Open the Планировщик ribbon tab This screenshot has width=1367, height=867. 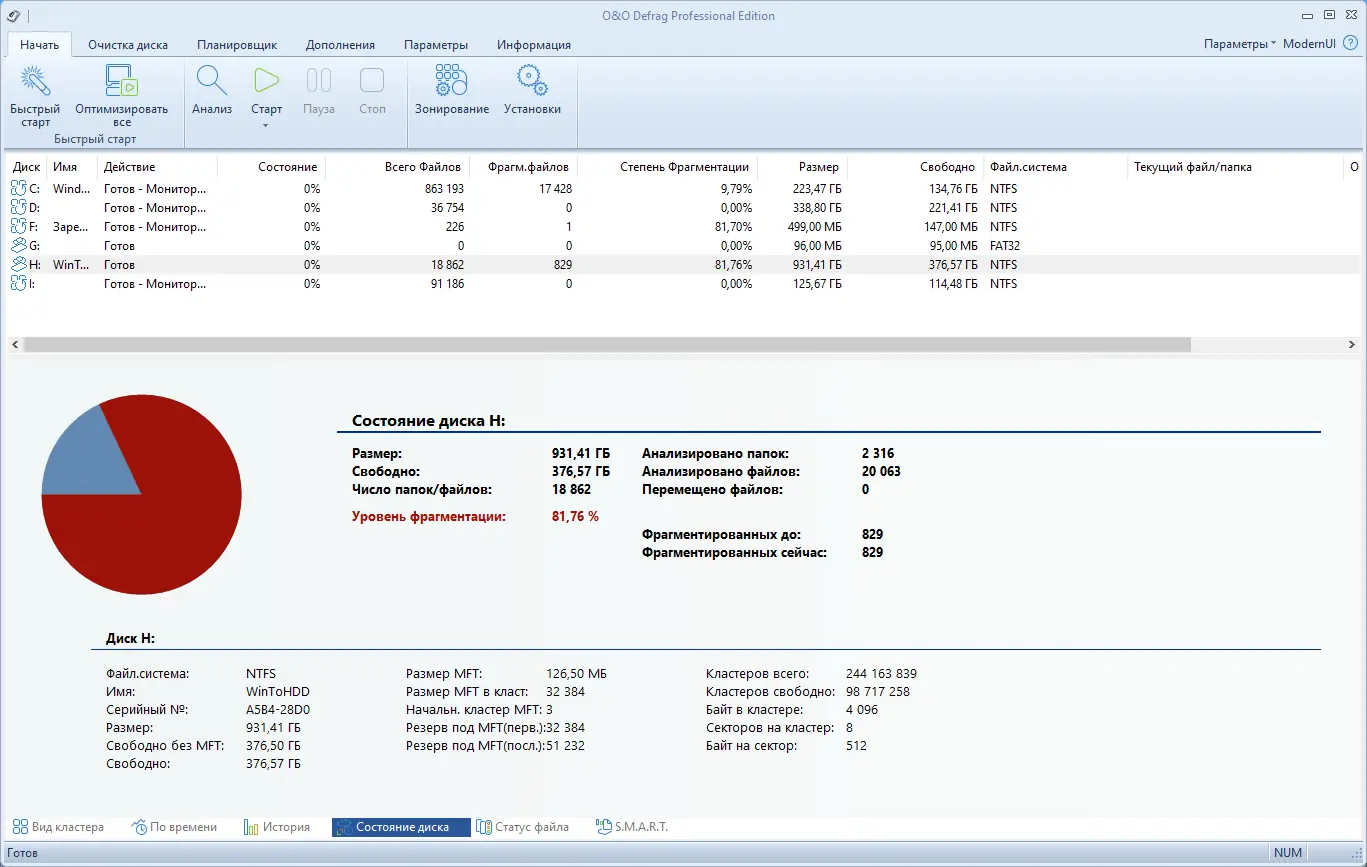tap(237, 45)
